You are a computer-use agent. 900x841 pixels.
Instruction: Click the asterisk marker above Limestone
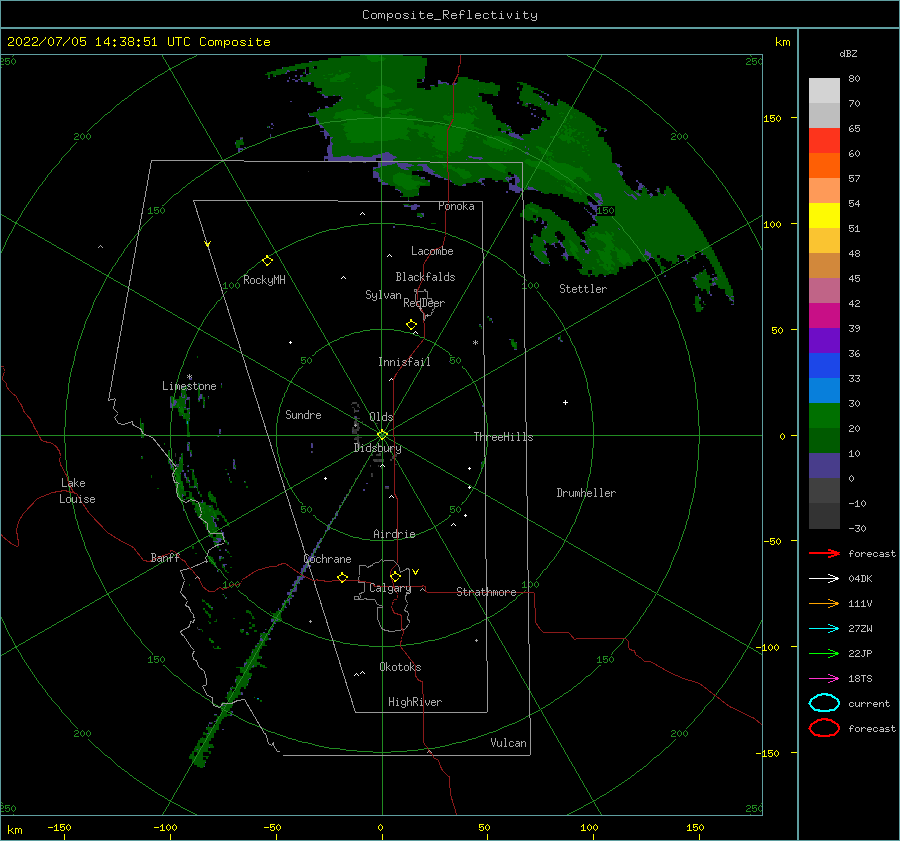[x=189, y=377]
